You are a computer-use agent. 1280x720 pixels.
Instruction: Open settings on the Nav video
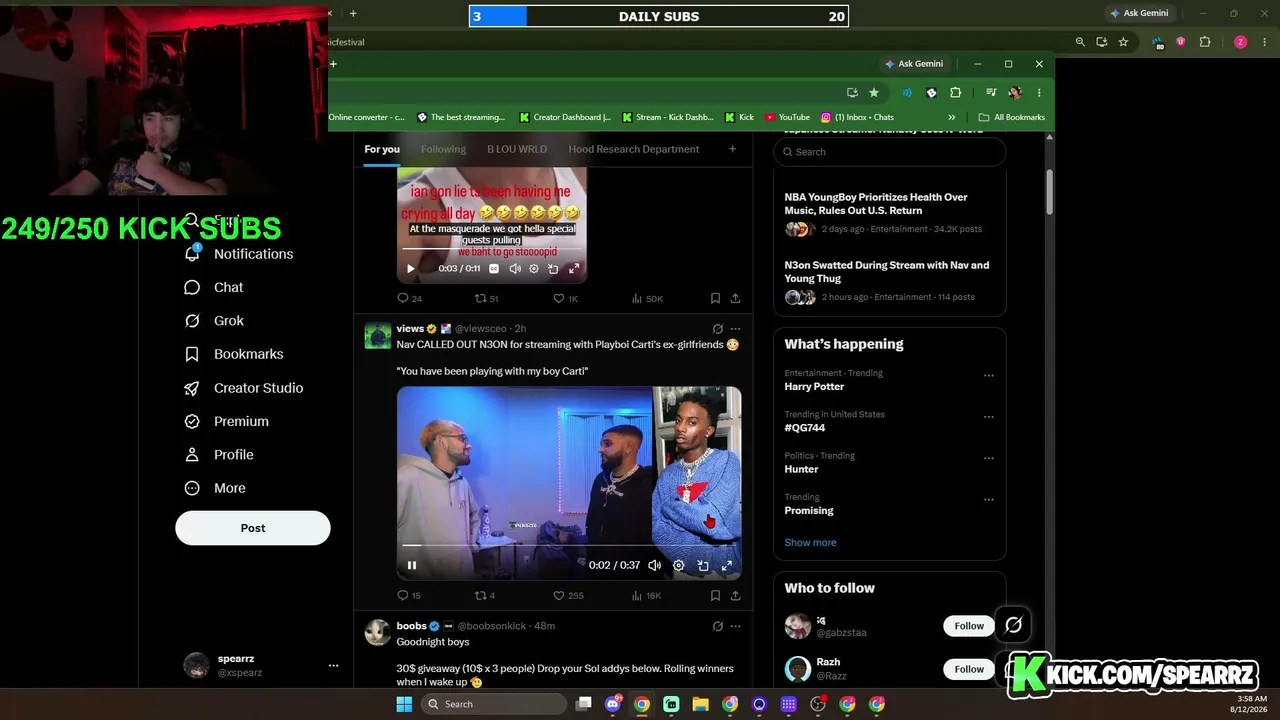pos(678,565)
